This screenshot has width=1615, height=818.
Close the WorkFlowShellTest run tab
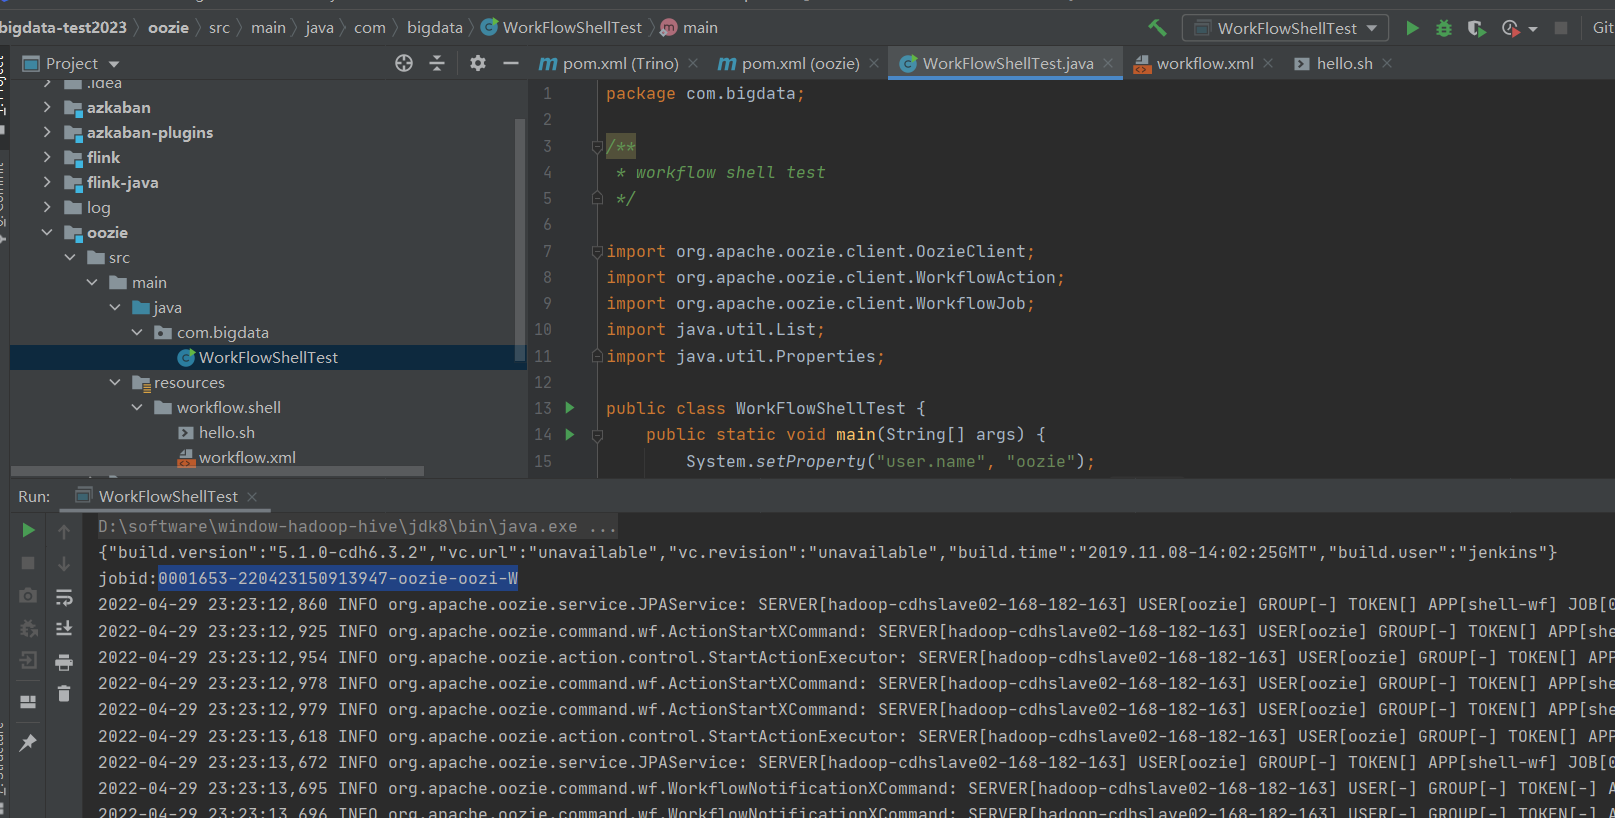pos(252,497)
